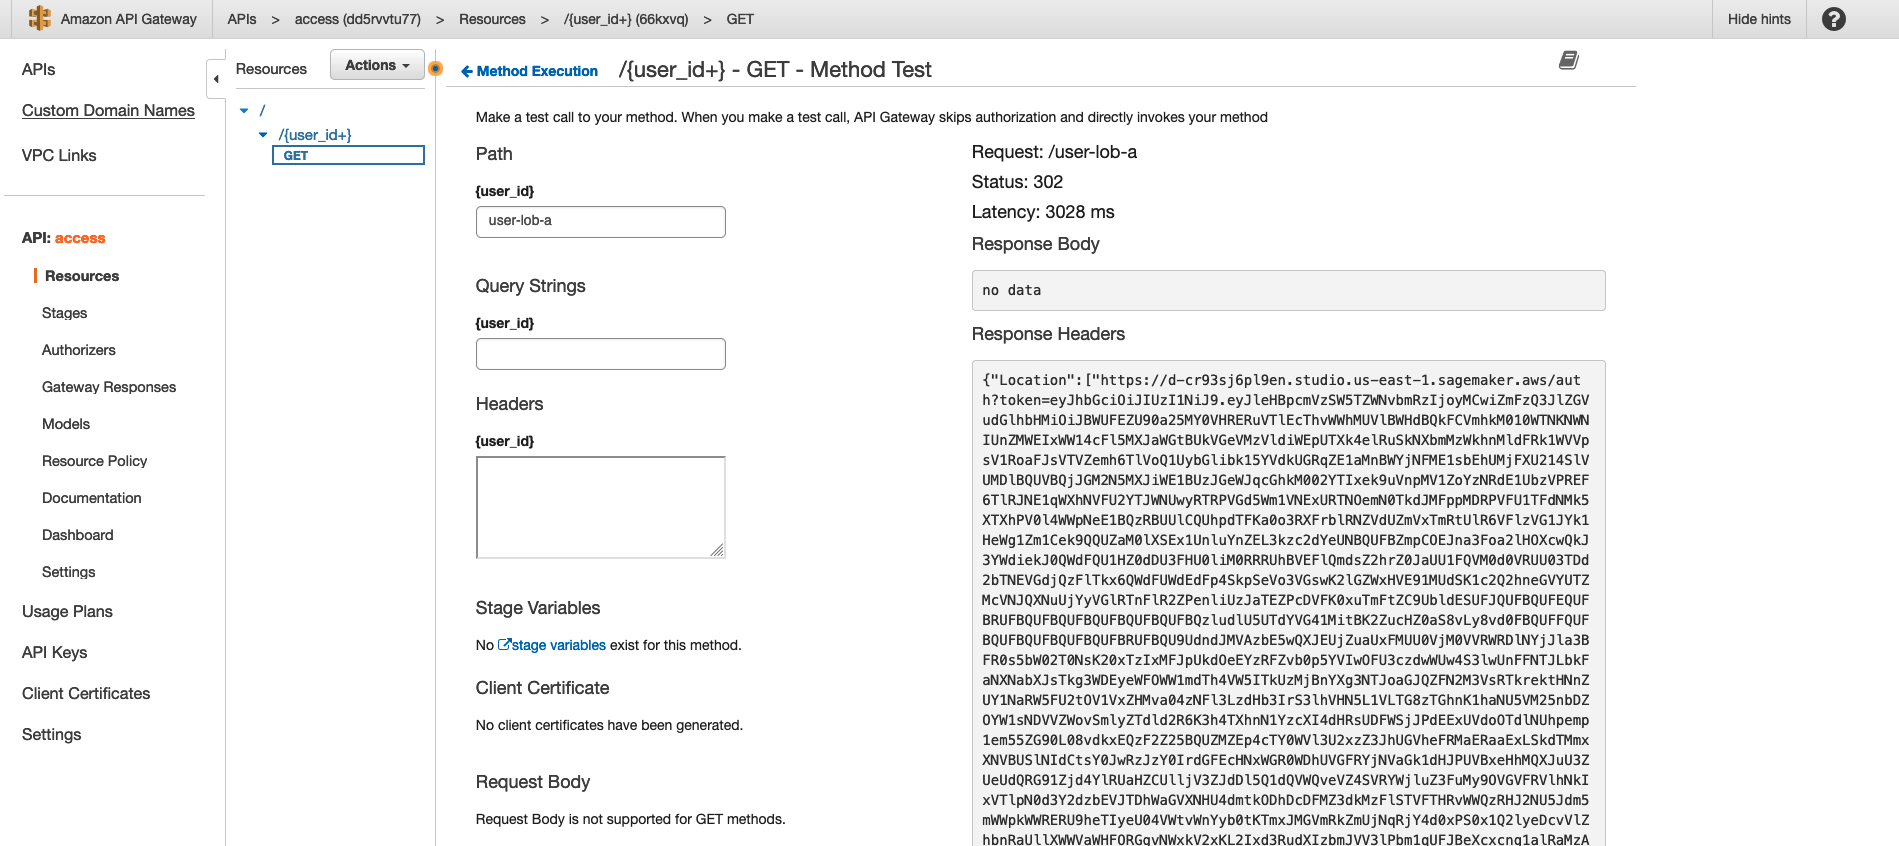Viewport: 1899px width, 846px height.
Task: Click GET breadcrumb item
Action: pyautogui.click(x=740, y=19)
